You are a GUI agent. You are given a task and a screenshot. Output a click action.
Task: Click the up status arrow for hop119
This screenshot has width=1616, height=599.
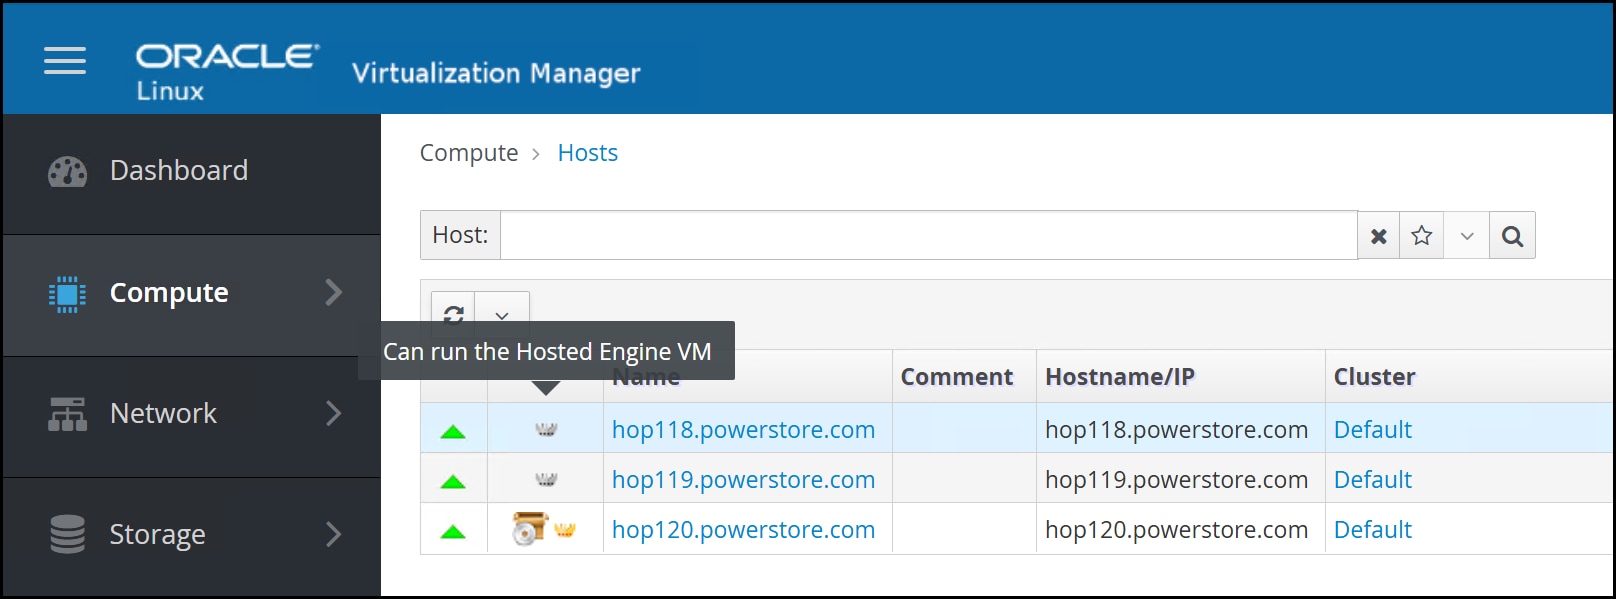[453, 482]
